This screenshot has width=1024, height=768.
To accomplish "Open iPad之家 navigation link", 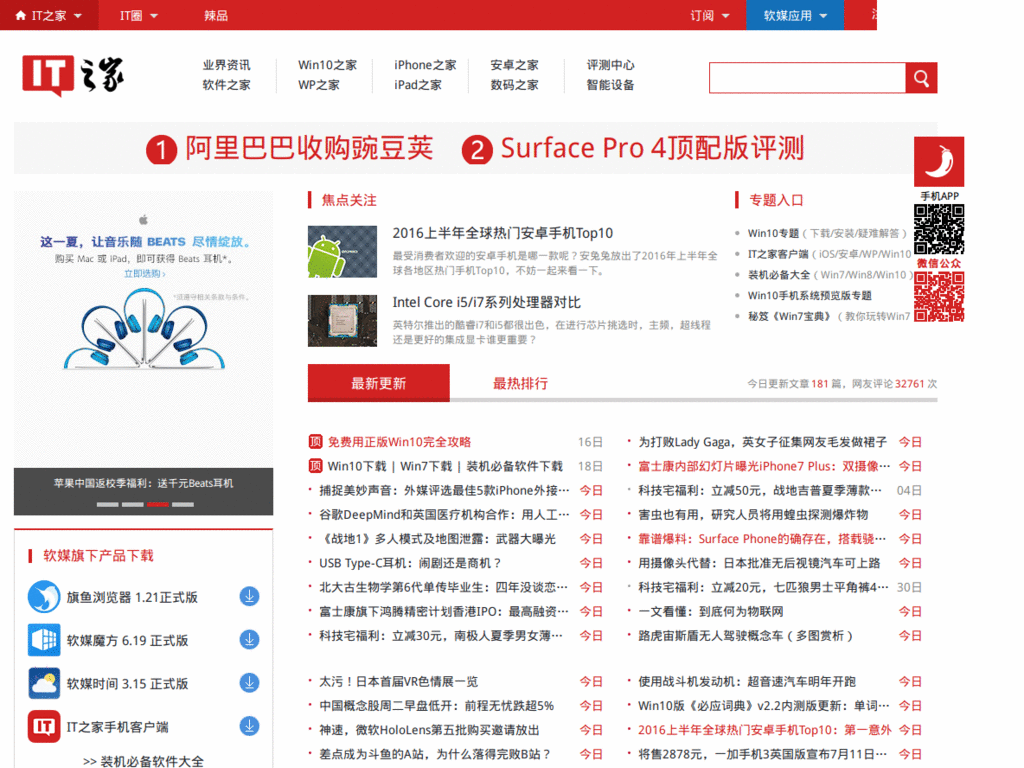I will (418, 85).
